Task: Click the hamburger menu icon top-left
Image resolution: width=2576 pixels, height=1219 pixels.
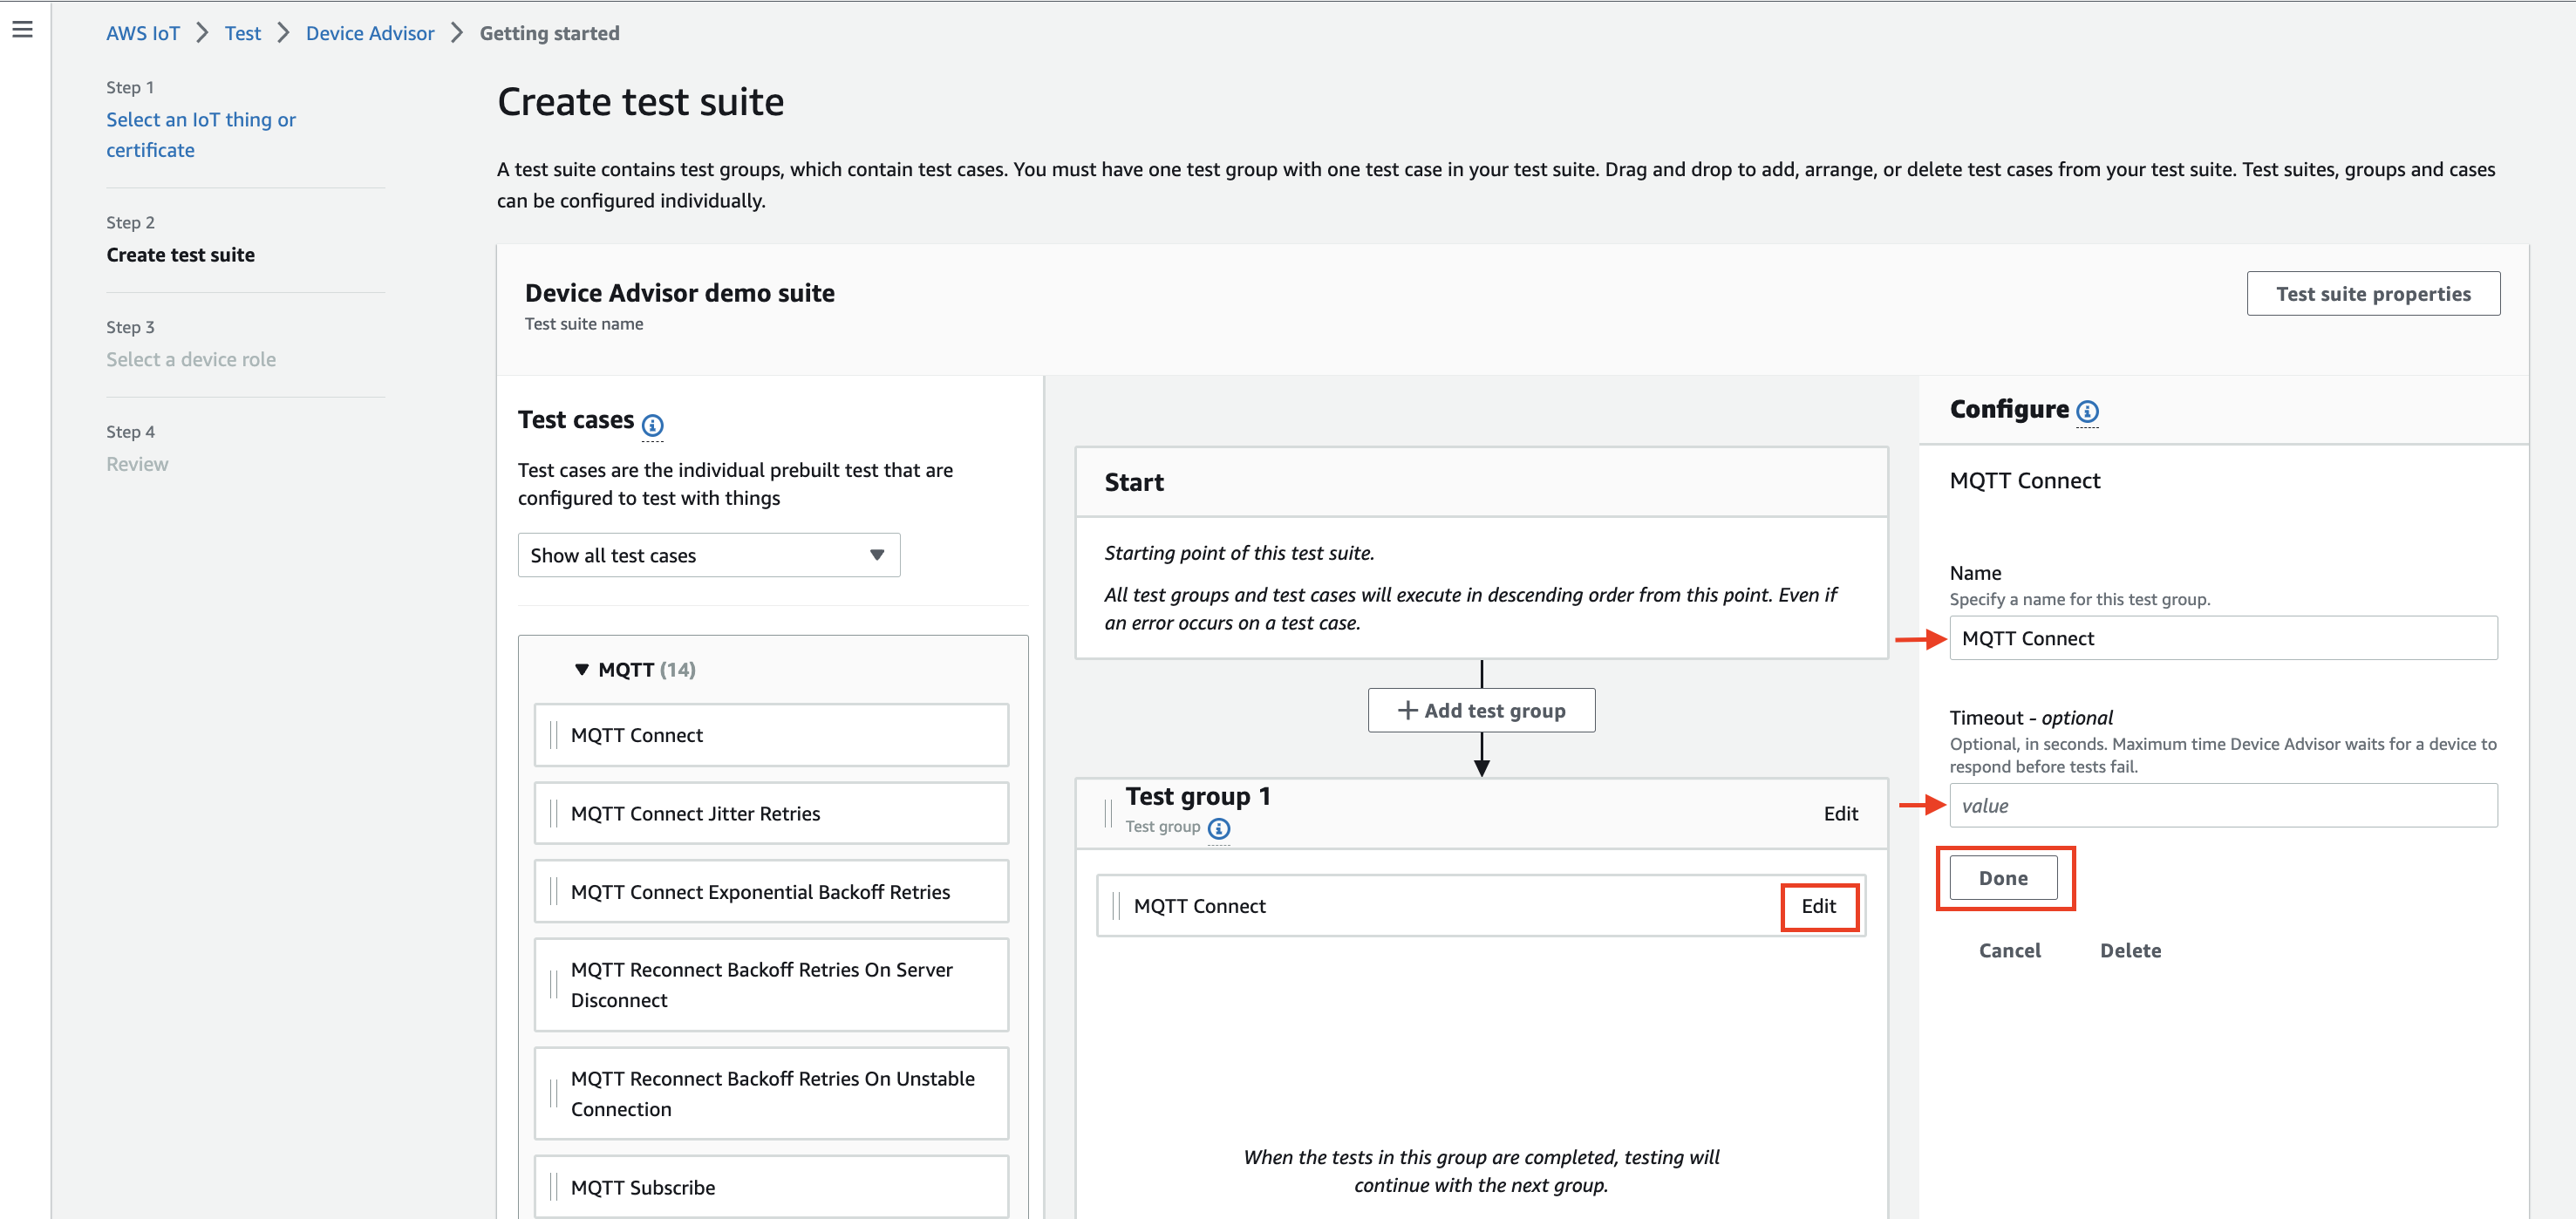Action: (23, 30)
